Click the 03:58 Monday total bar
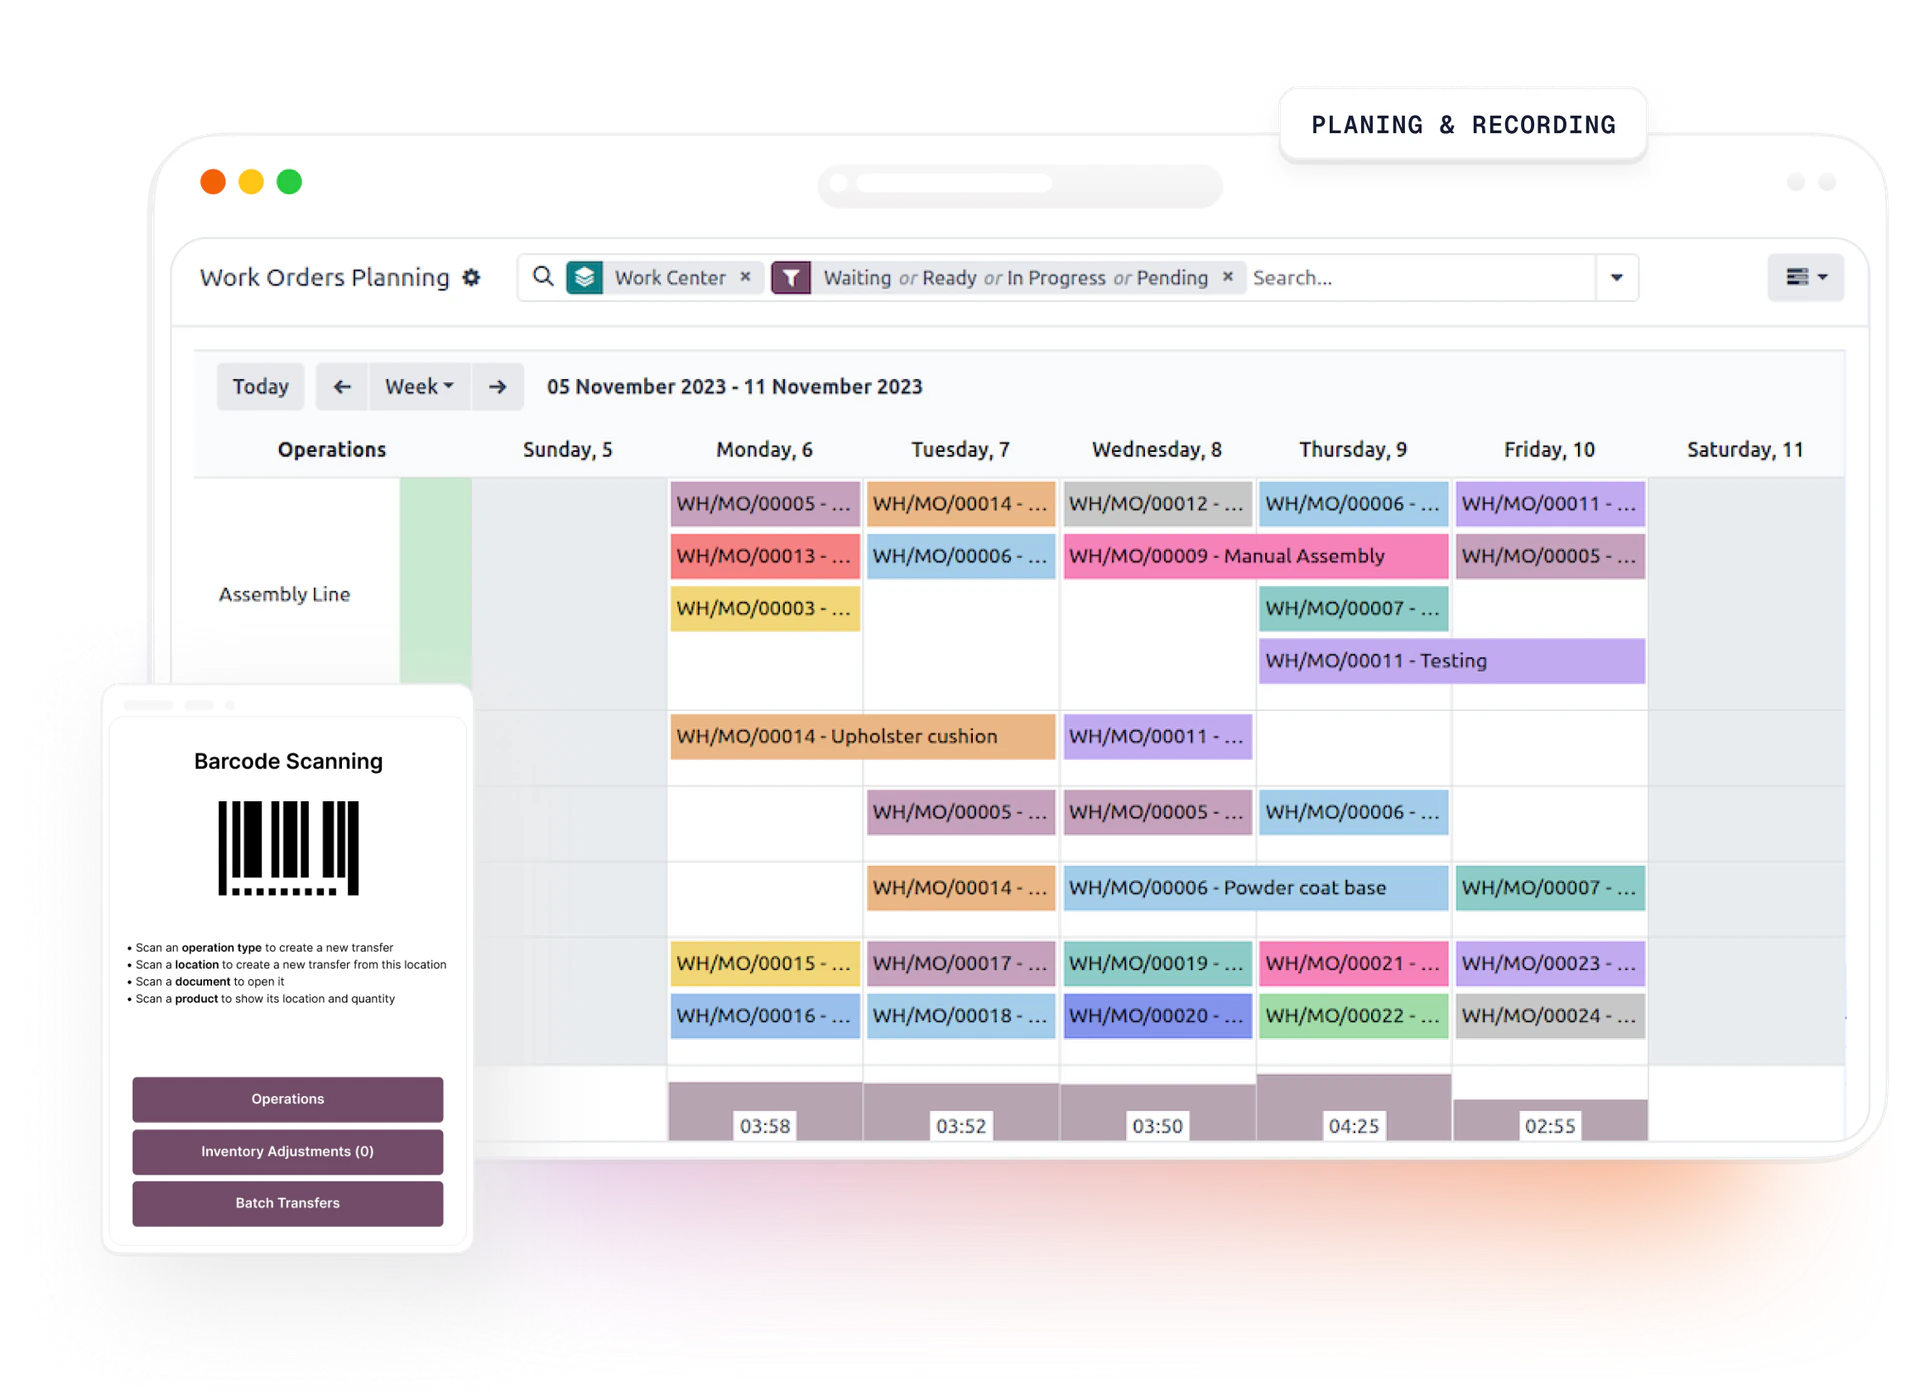The width and height of the screenshot is (1920, 1398). (x=765, y=1111)
